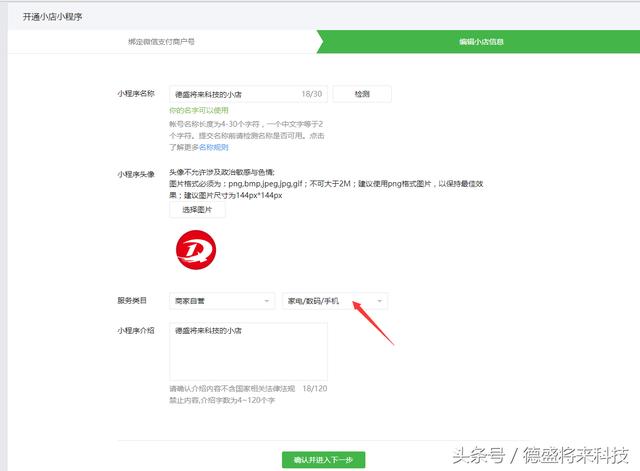The height and width of the screenshot is (471, 640).
Task: Click the 检测 name check button
Action: click(x=361, y=94)
